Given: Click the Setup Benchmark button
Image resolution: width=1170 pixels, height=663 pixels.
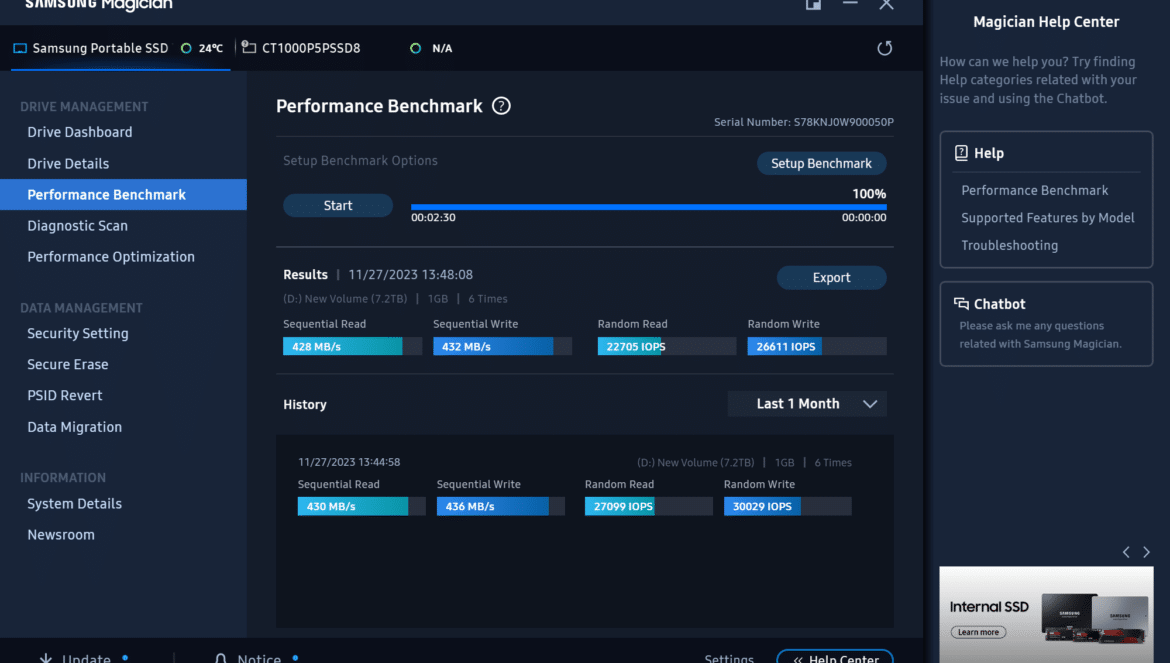Looking at the screenshot, I should pyautogui.click(x=822, y=163).
